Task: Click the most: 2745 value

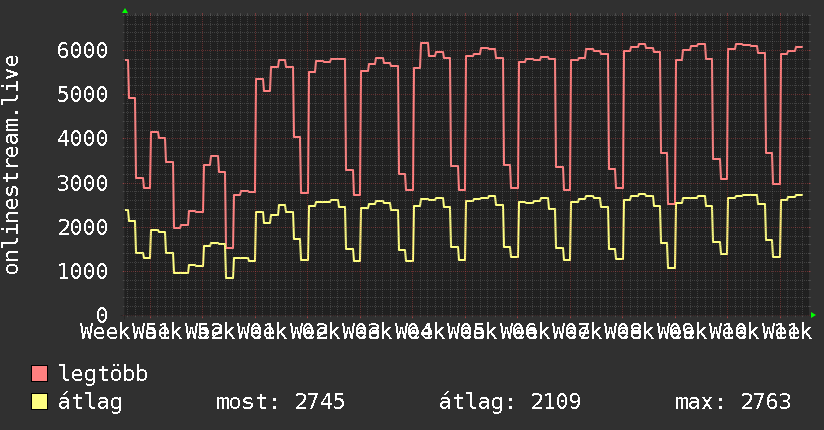Action: coord(280,402)
